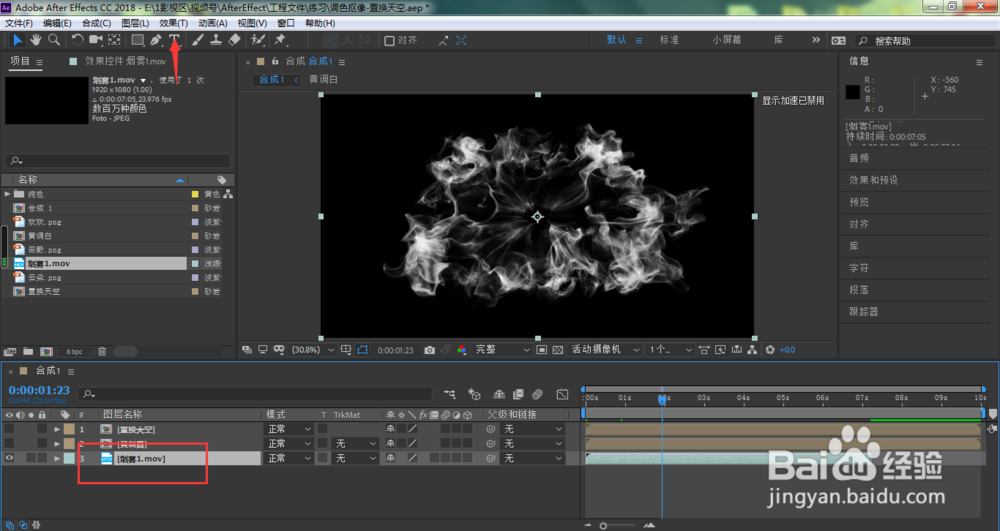Screen dimensions: 1000x531
Task: Hide the 烟雾1.mov layer with eye toggle
Action: click(x=10, y=458)
